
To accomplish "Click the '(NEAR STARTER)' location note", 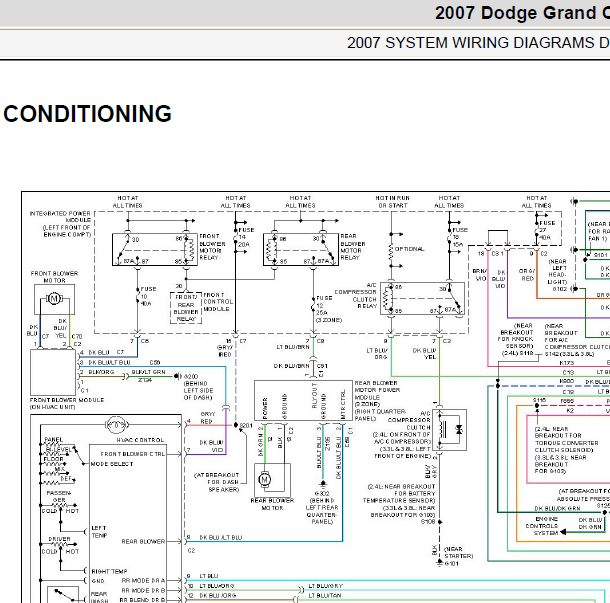I will click(459, 552).
